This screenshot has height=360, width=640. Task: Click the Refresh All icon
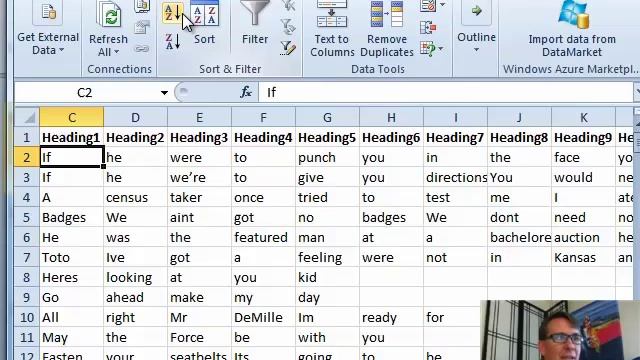109,15
